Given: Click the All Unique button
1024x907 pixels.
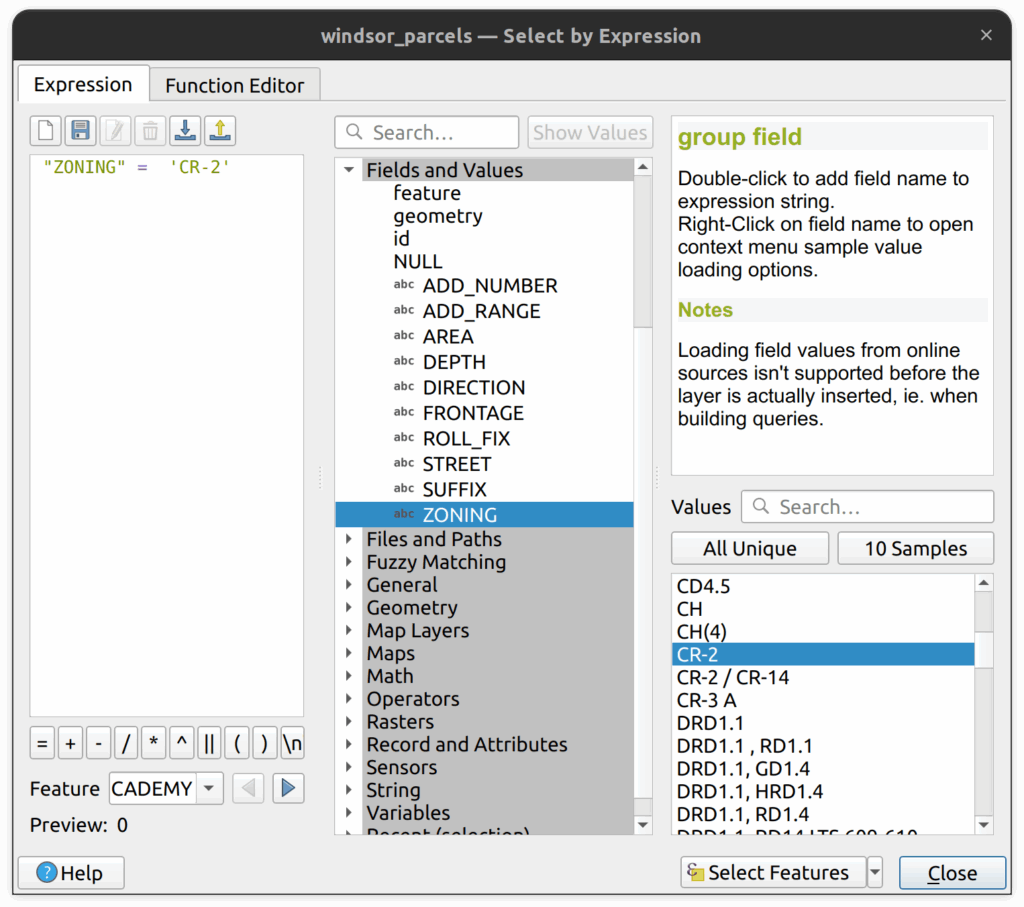Looking at the screenshot, I should [x=749, y=549].
